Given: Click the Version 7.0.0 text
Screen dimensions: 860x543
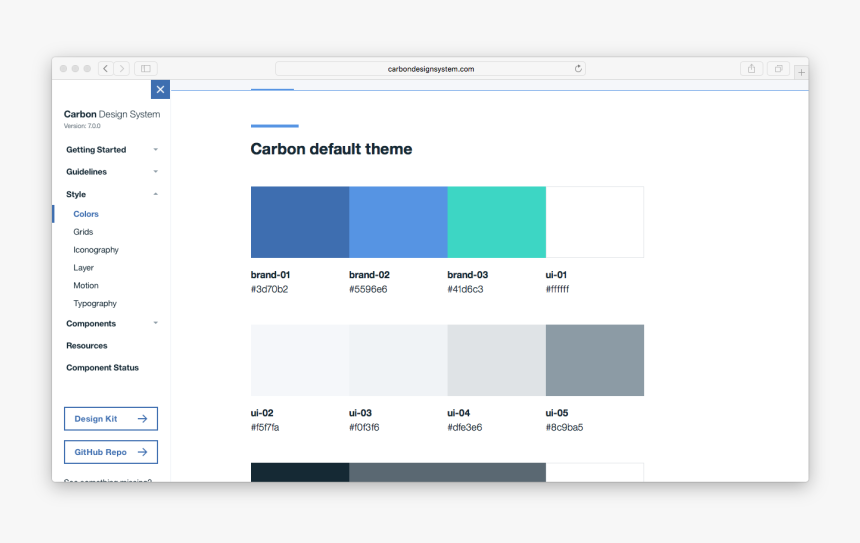Looking at the screenshot, I should (x=82, y=126).
